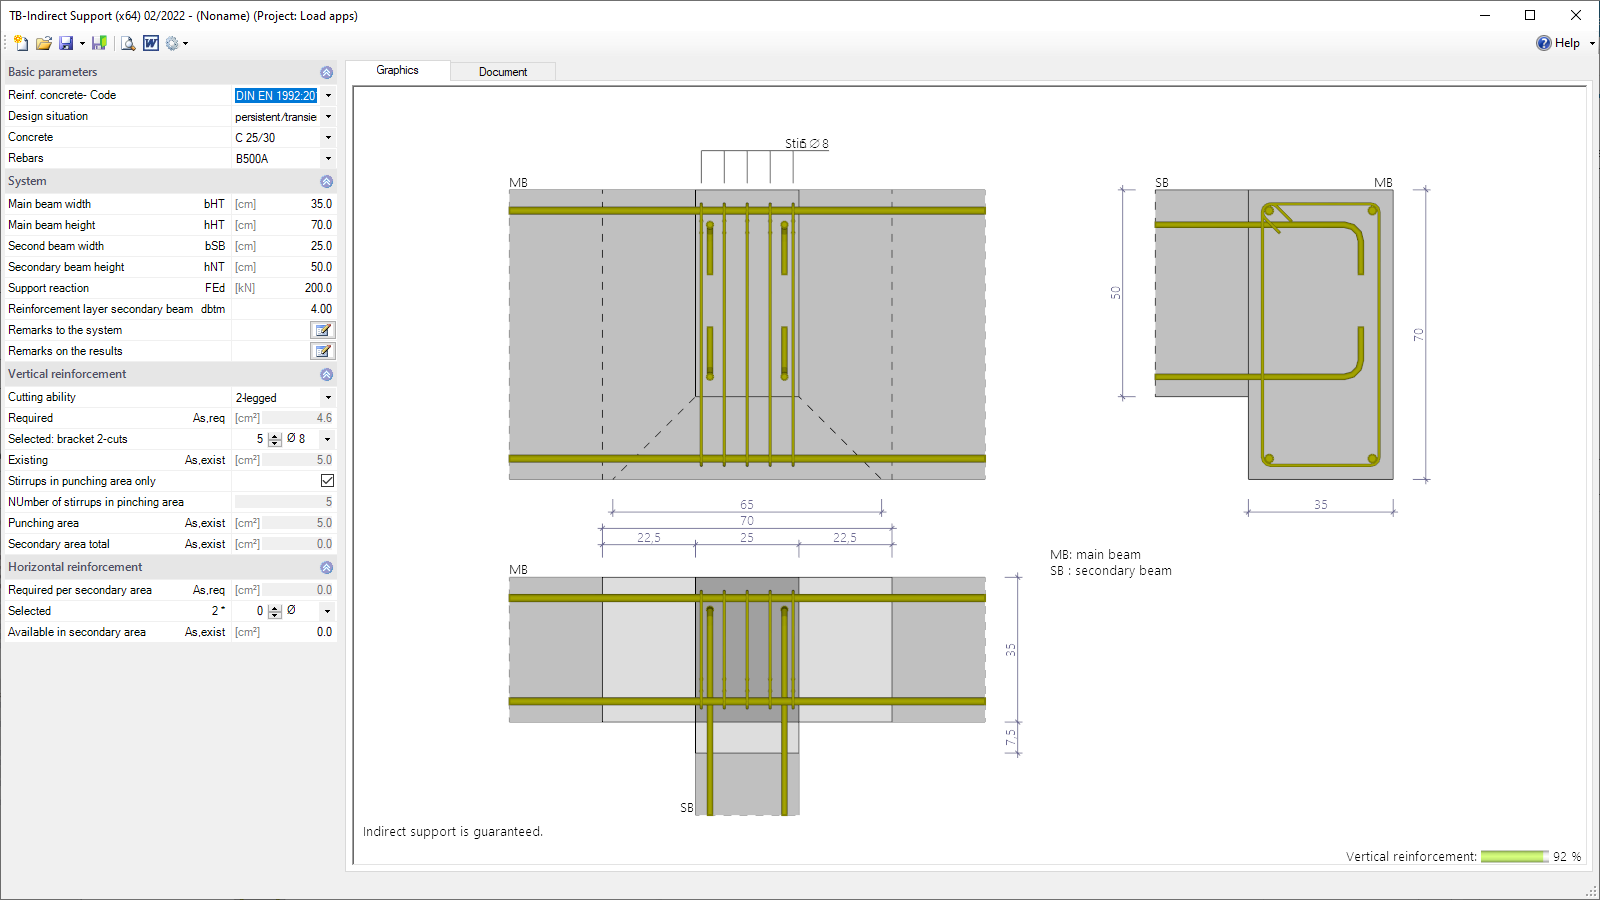Open the bracket diameter Ø 8 dropdown
1600x900 pixels.
click(328, 439)
